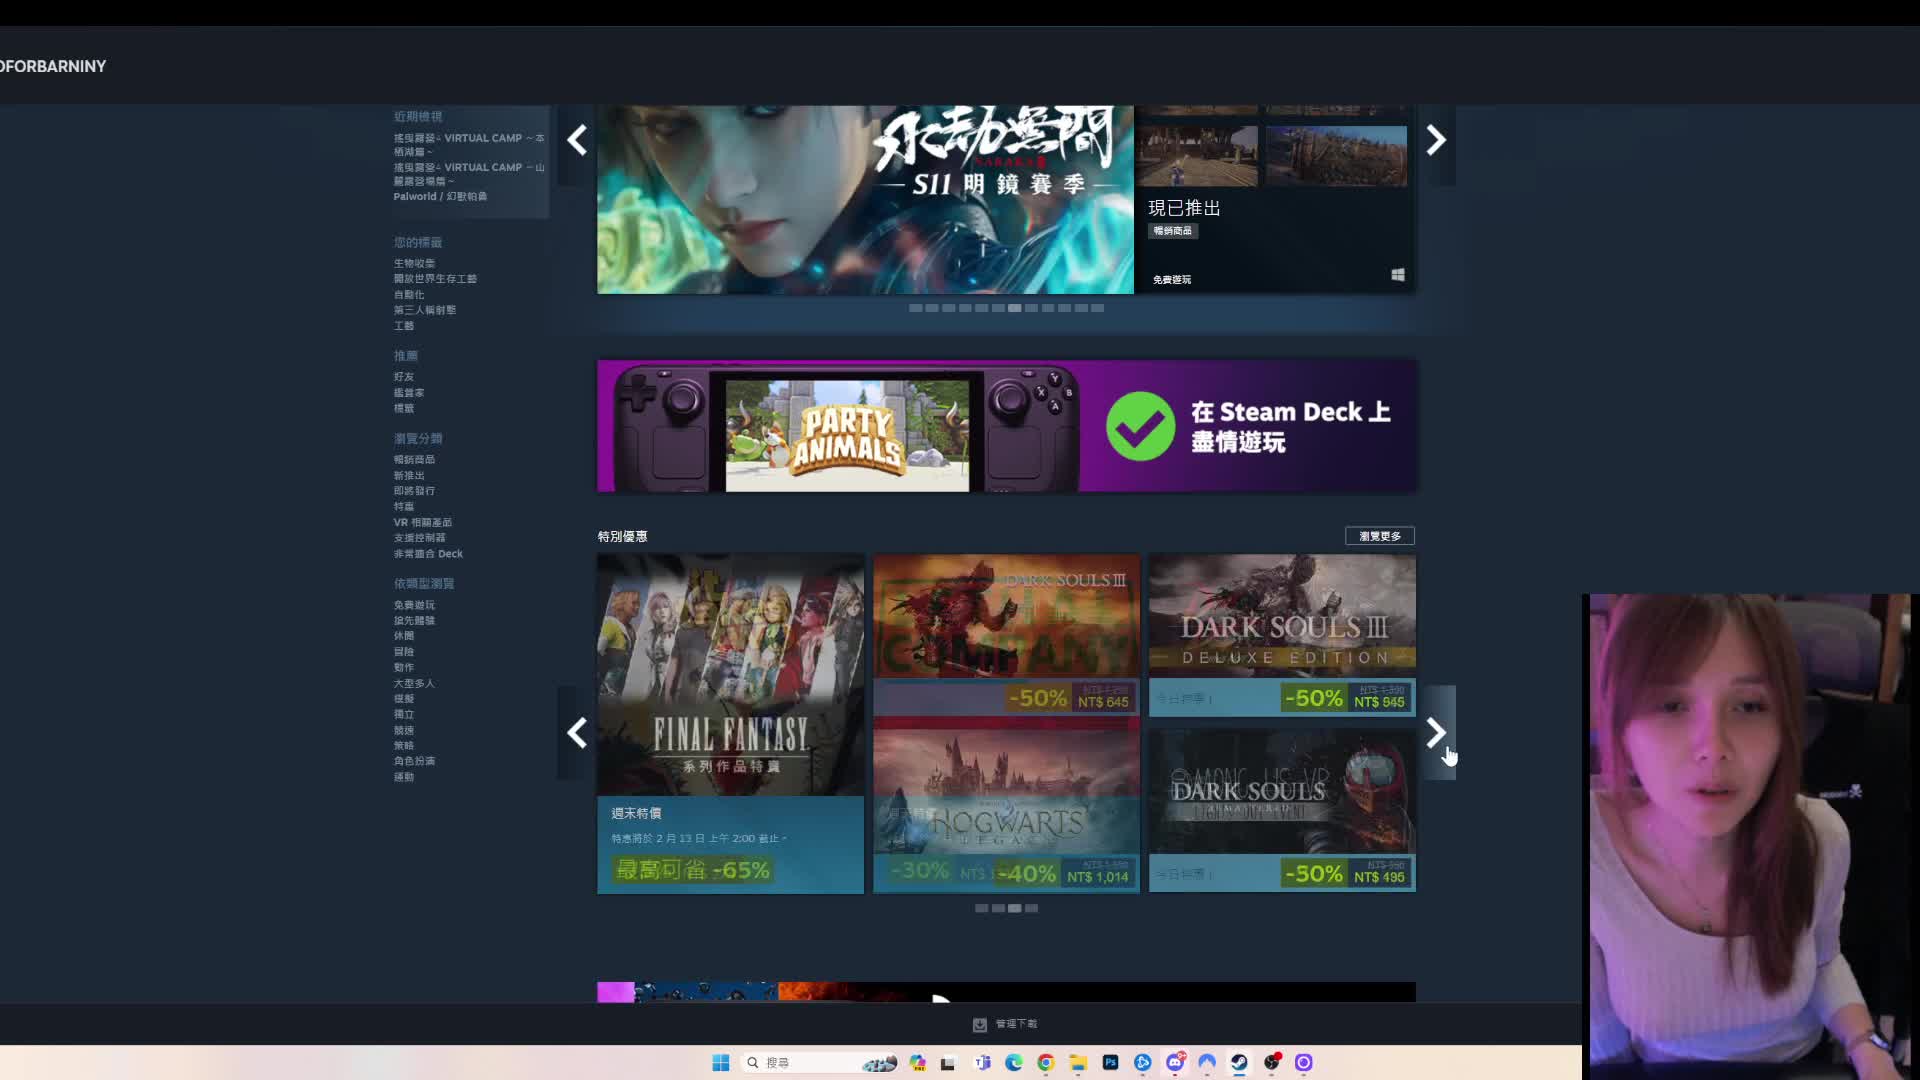Select the 第三人稱射擊 tag
Image resolution: width=1920 pixels, height=1080 pixels.
425,310
